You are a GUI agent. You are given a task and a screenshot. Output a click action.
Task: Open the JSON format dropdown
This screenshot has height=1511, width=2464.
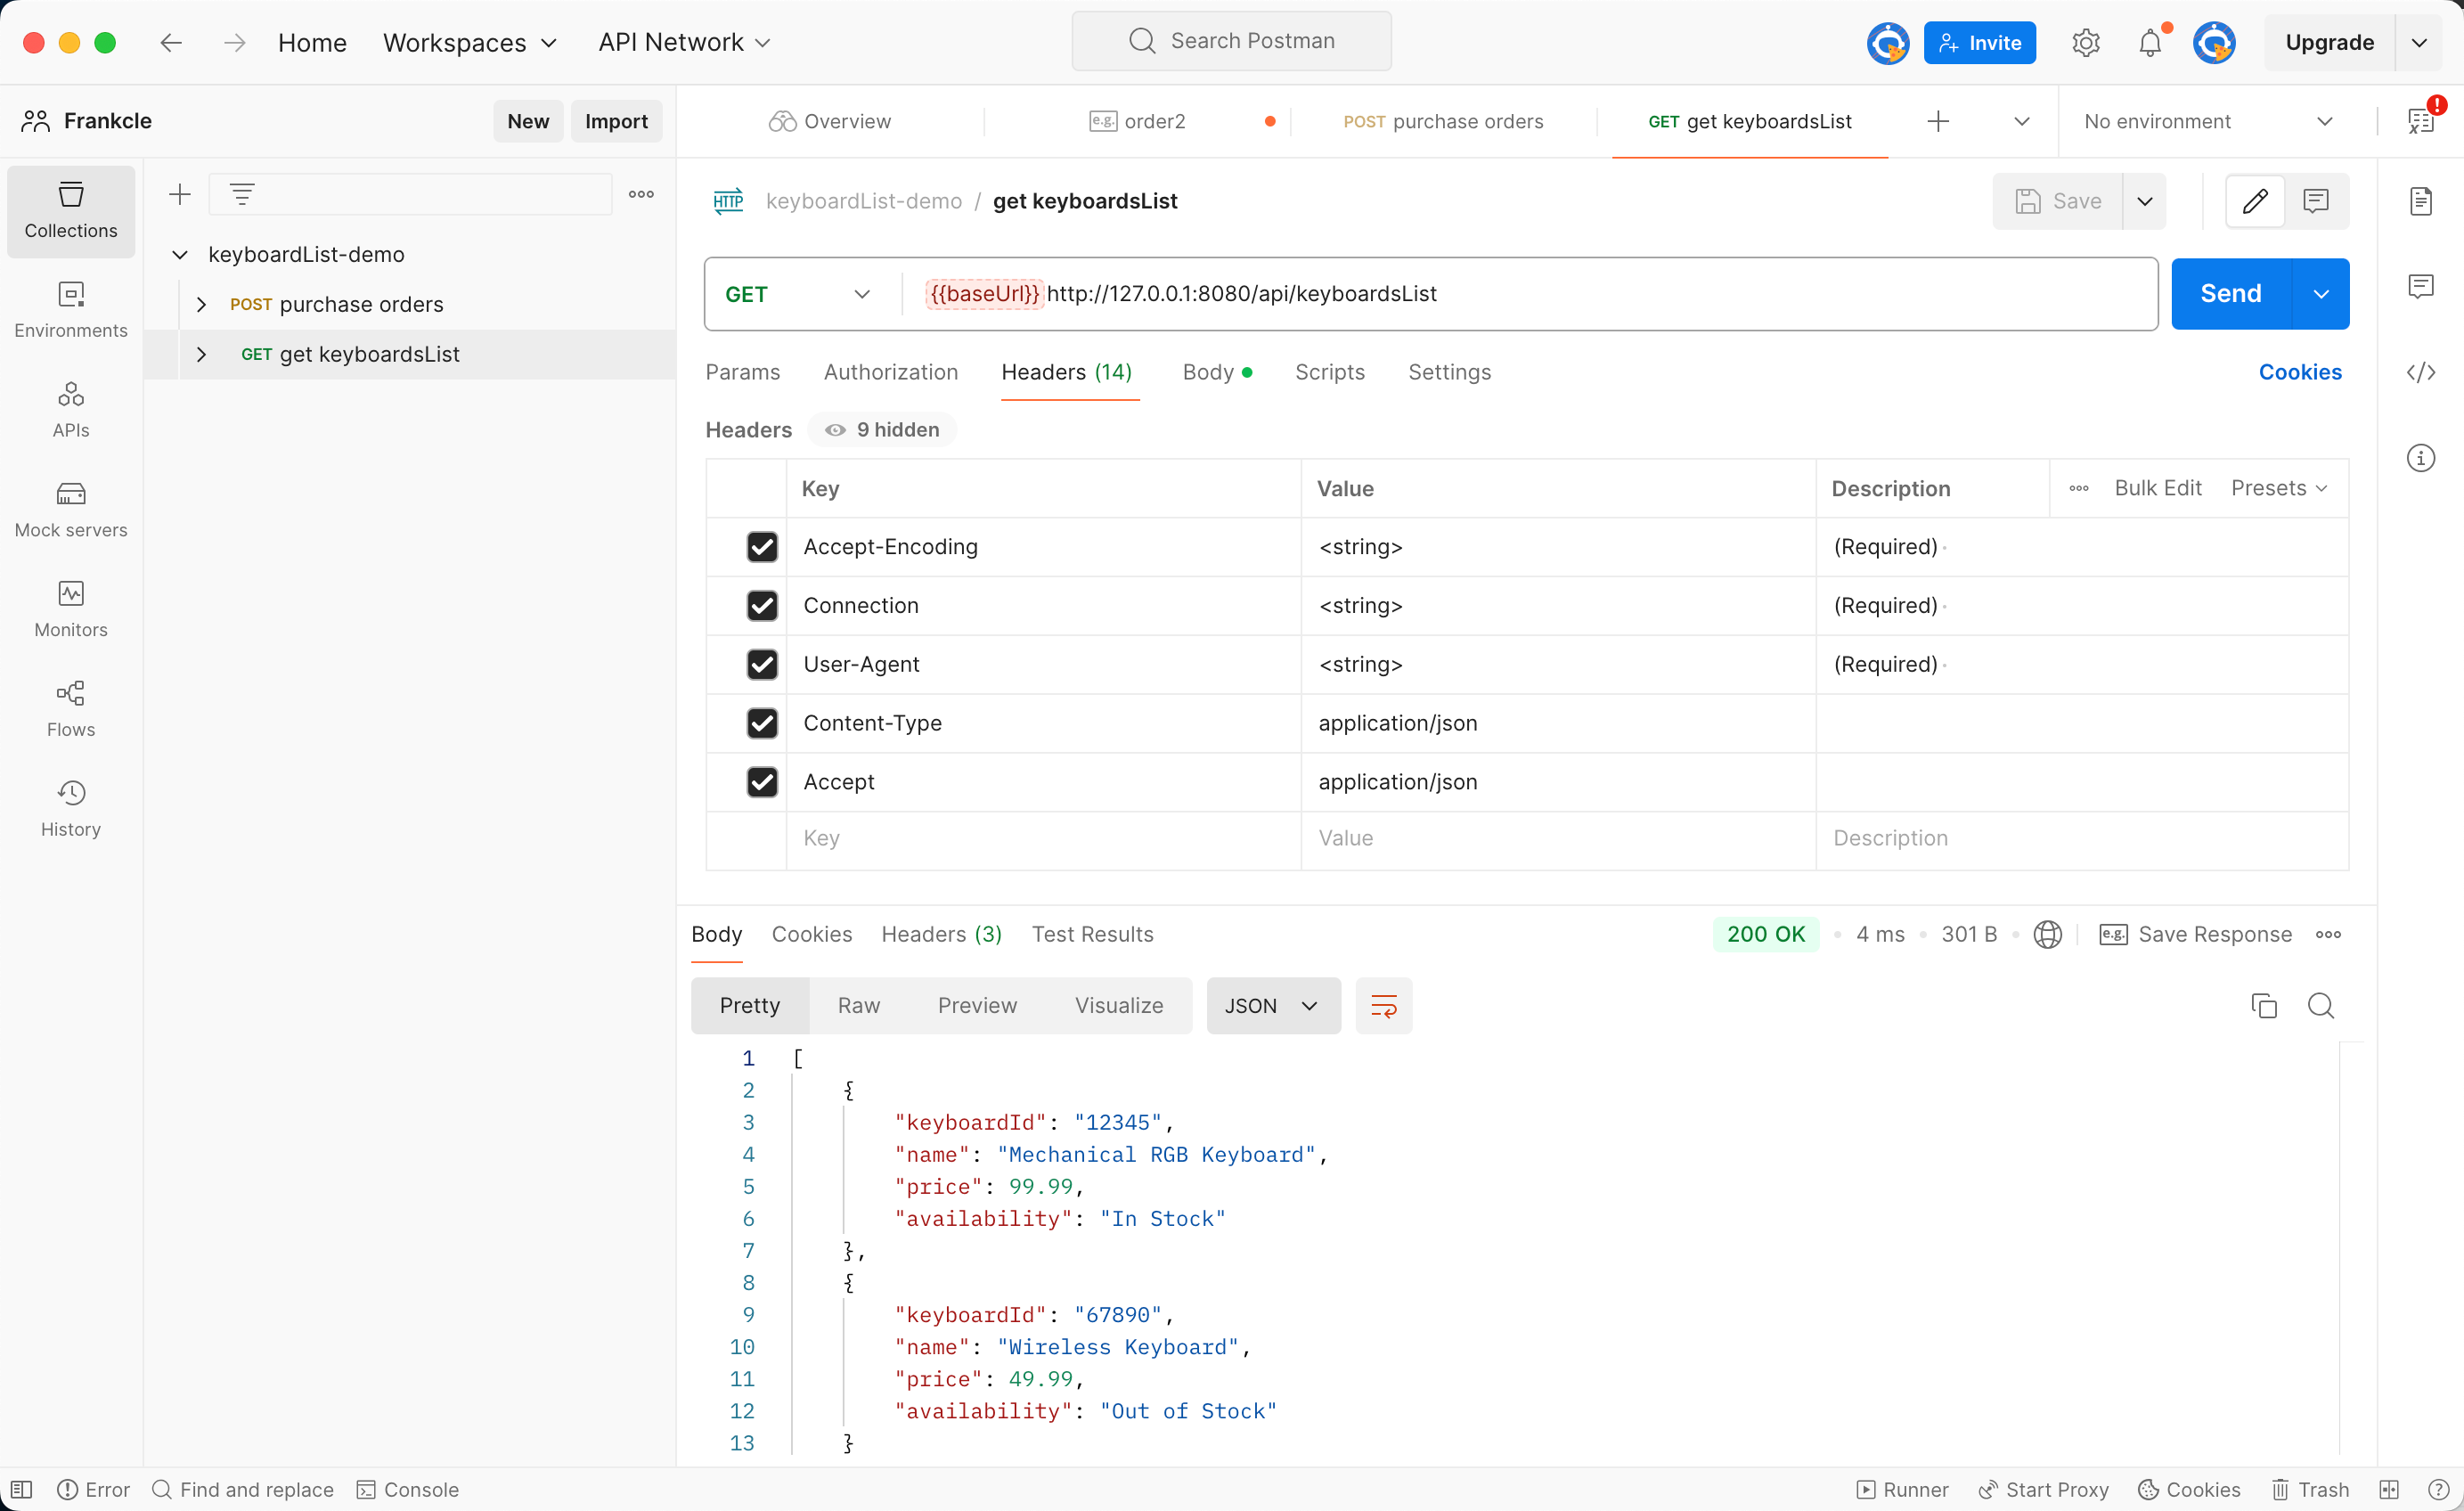[x=1273, y=1006]
